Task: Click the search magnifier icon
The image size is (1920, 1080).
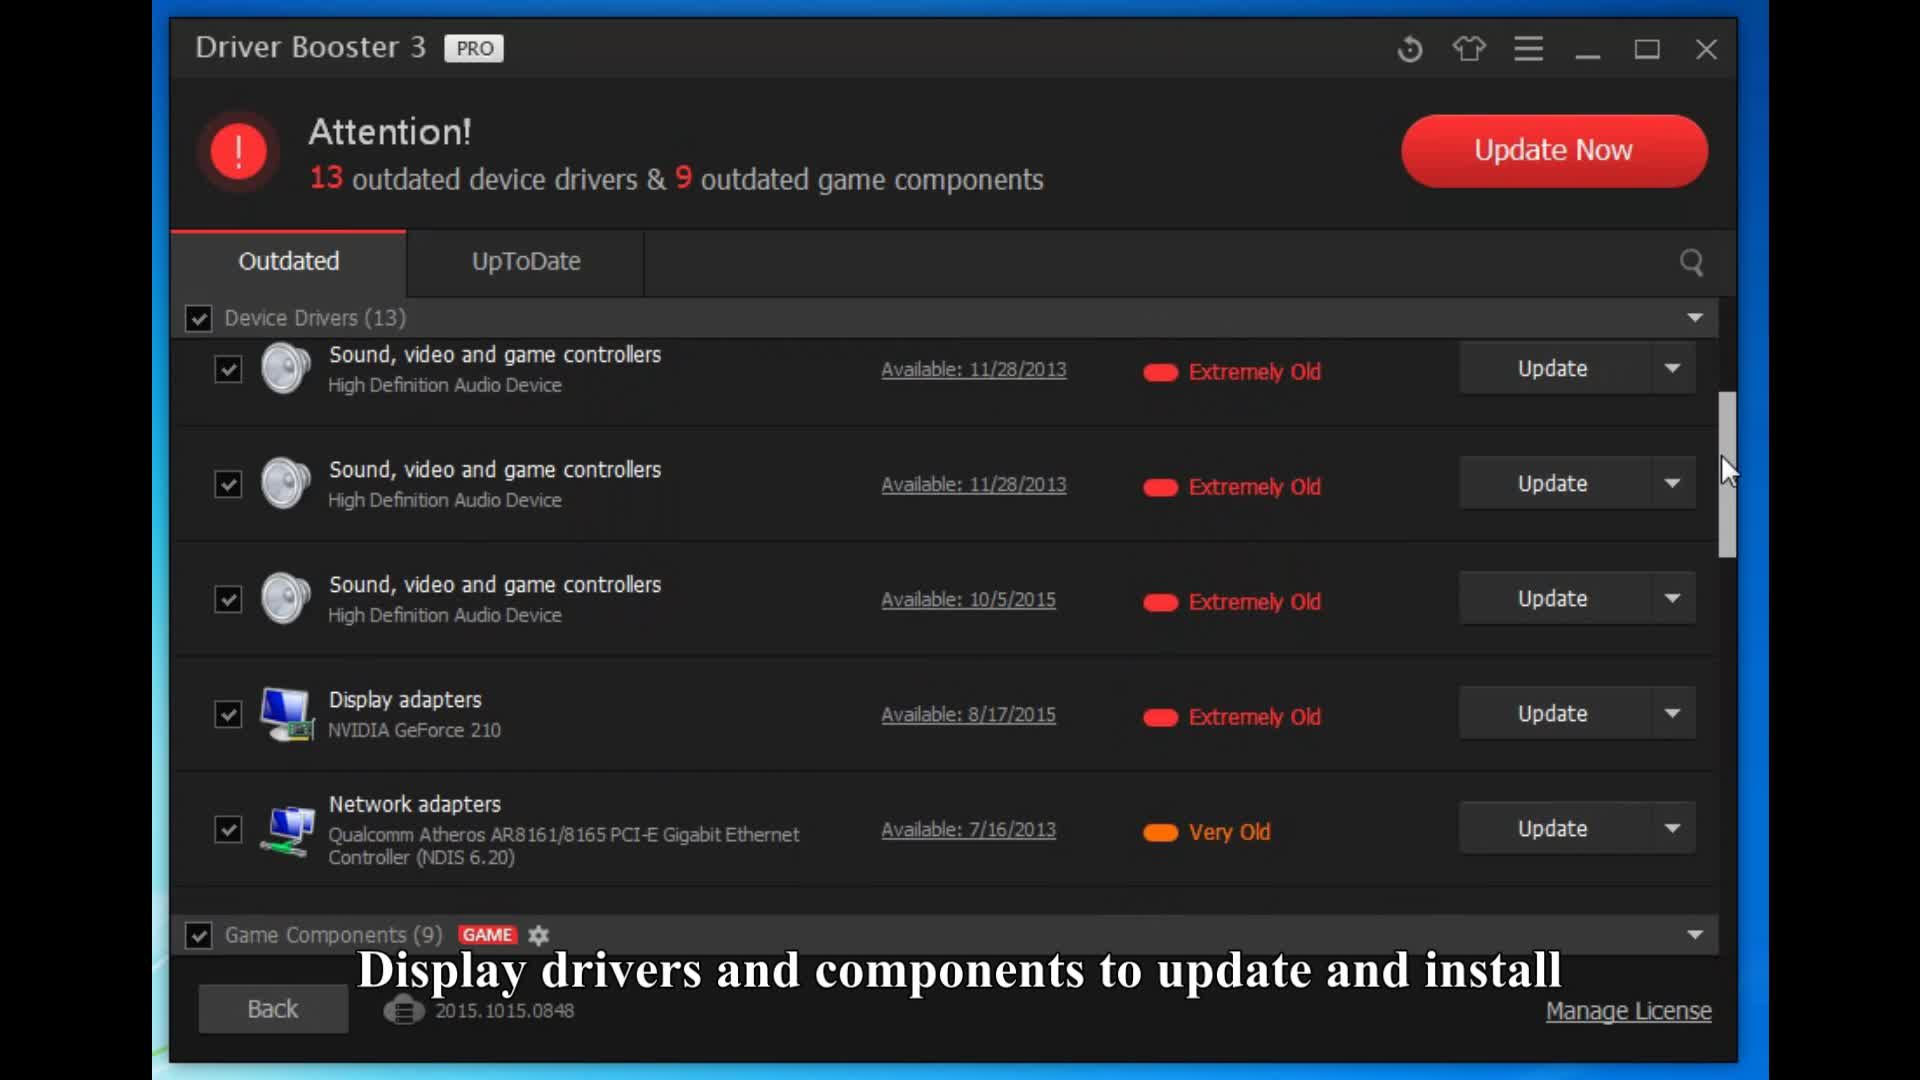Action: [x=1691, y=263]
